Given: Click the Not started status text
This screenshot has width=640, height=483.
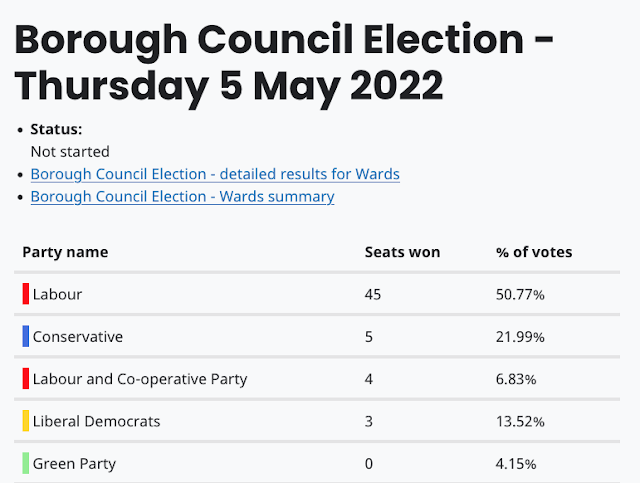Looking at the screenshot, I should [x=70, y=151].
